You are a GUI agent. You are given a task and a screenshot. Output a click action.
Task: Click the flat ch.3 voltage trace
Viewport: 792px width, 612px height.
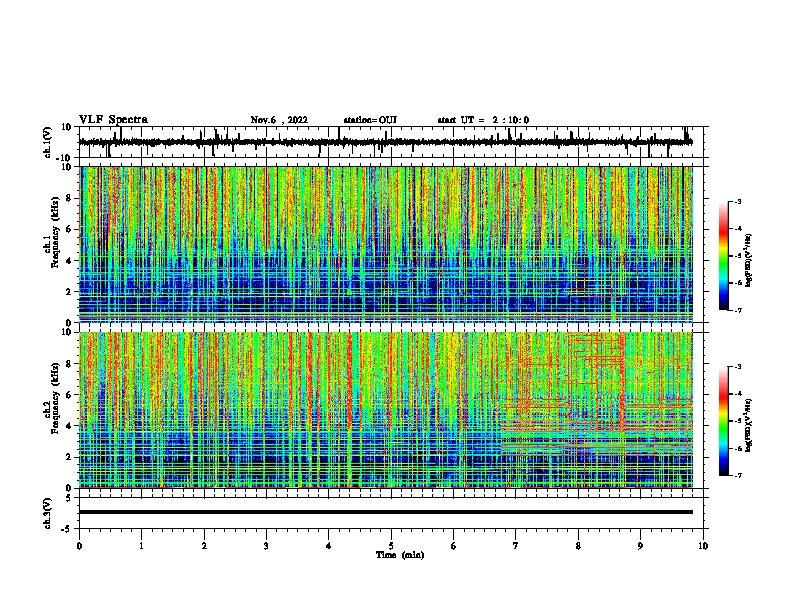(x=386, y=512)
